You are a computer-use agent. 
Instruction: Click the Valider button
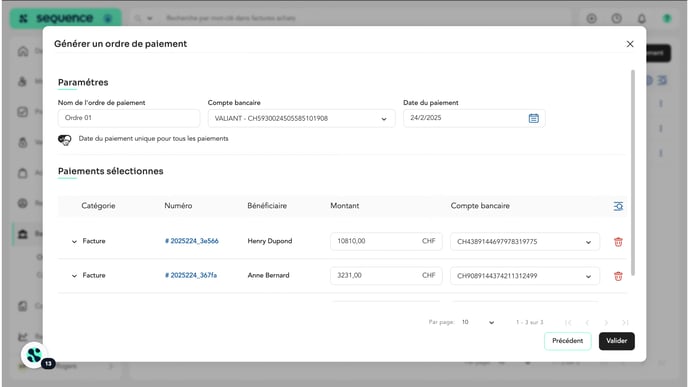click(x=616, y=341)
